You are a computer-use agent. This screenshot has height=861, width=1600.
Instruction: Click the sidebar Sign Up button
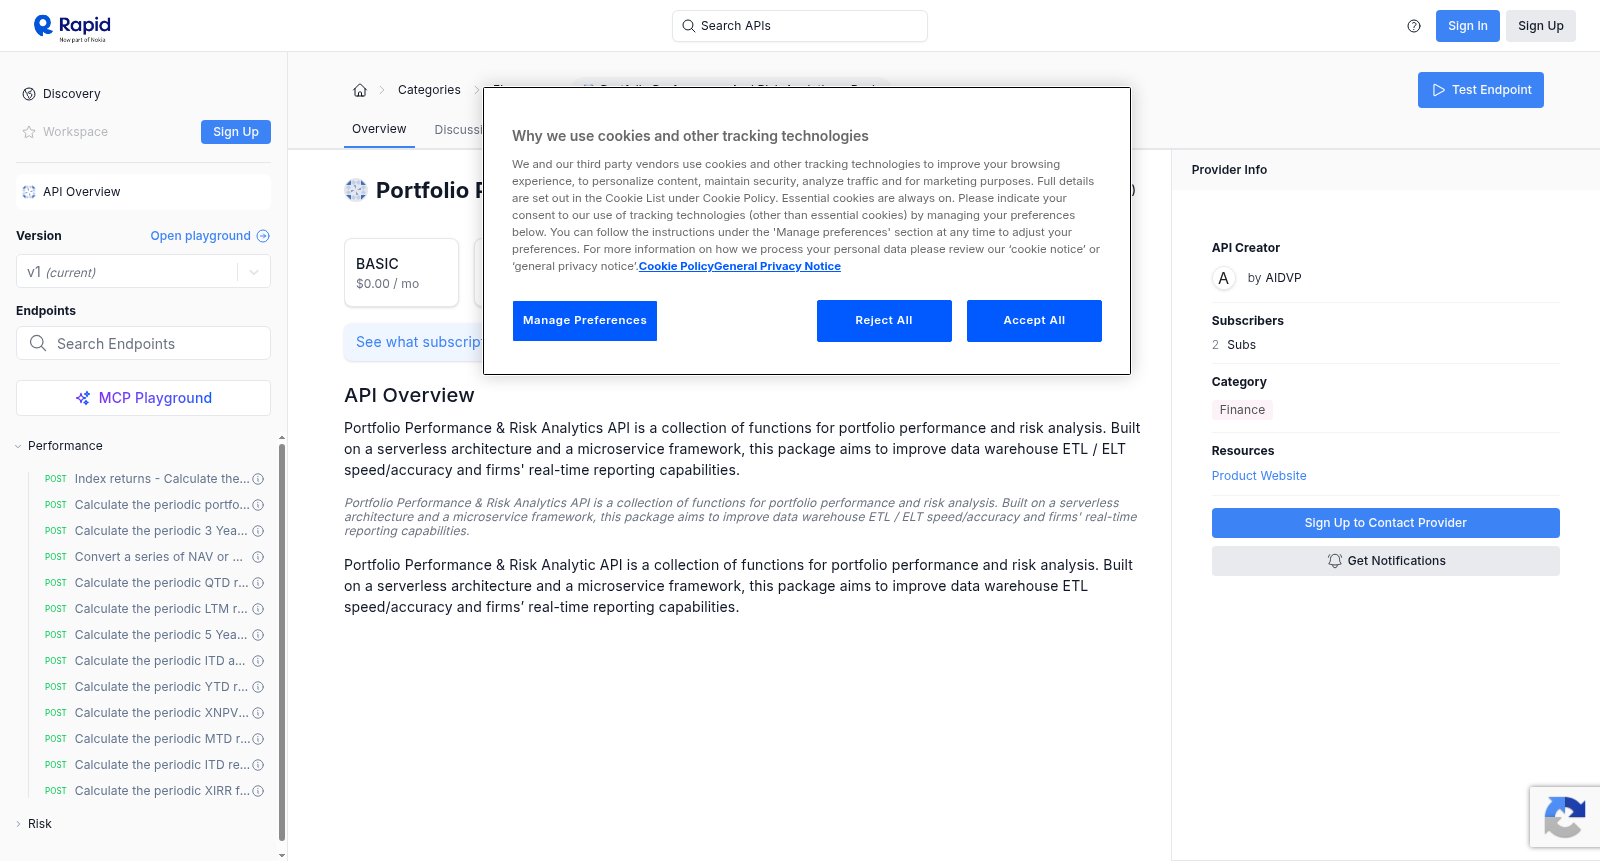point(236,132)
